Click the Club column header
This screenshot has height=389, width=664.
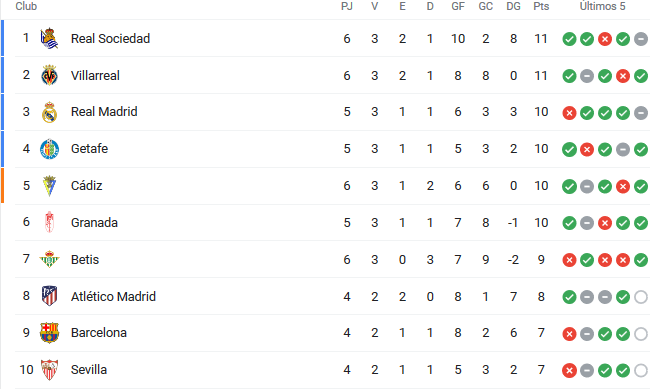pyautogui.click(x=26, y=6)
